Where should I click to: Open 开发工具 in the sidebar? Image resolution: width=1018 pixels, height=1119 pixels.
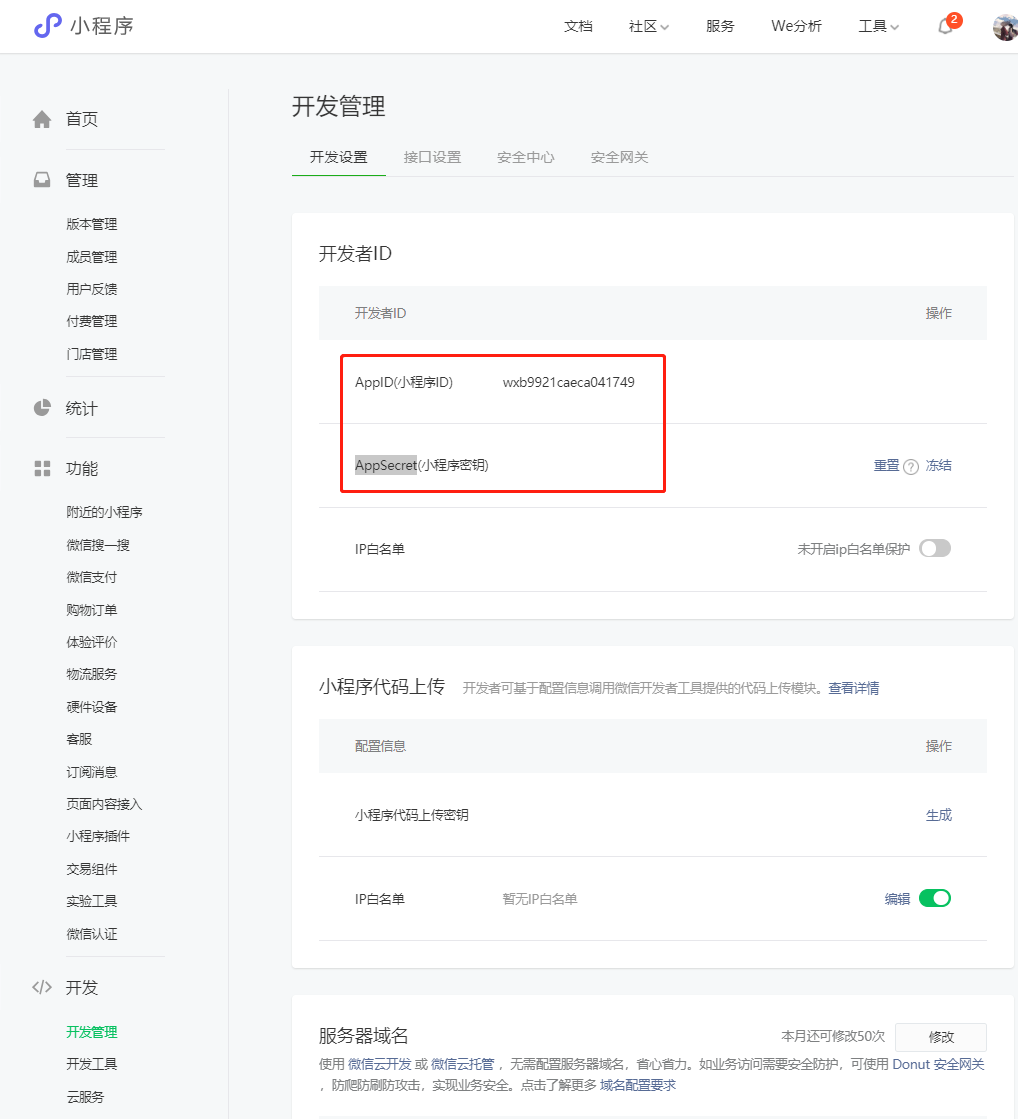click(91, 1064)
